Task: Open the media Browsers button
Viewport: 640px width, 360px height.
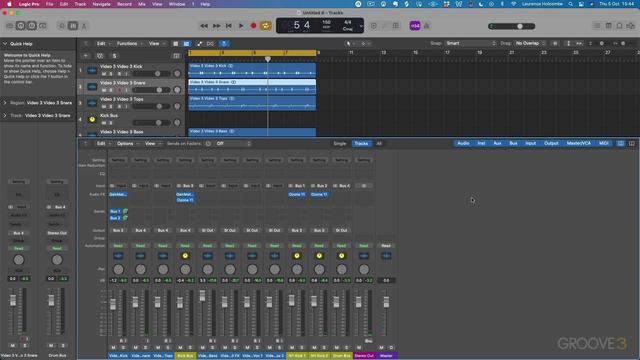Action: 631,26
